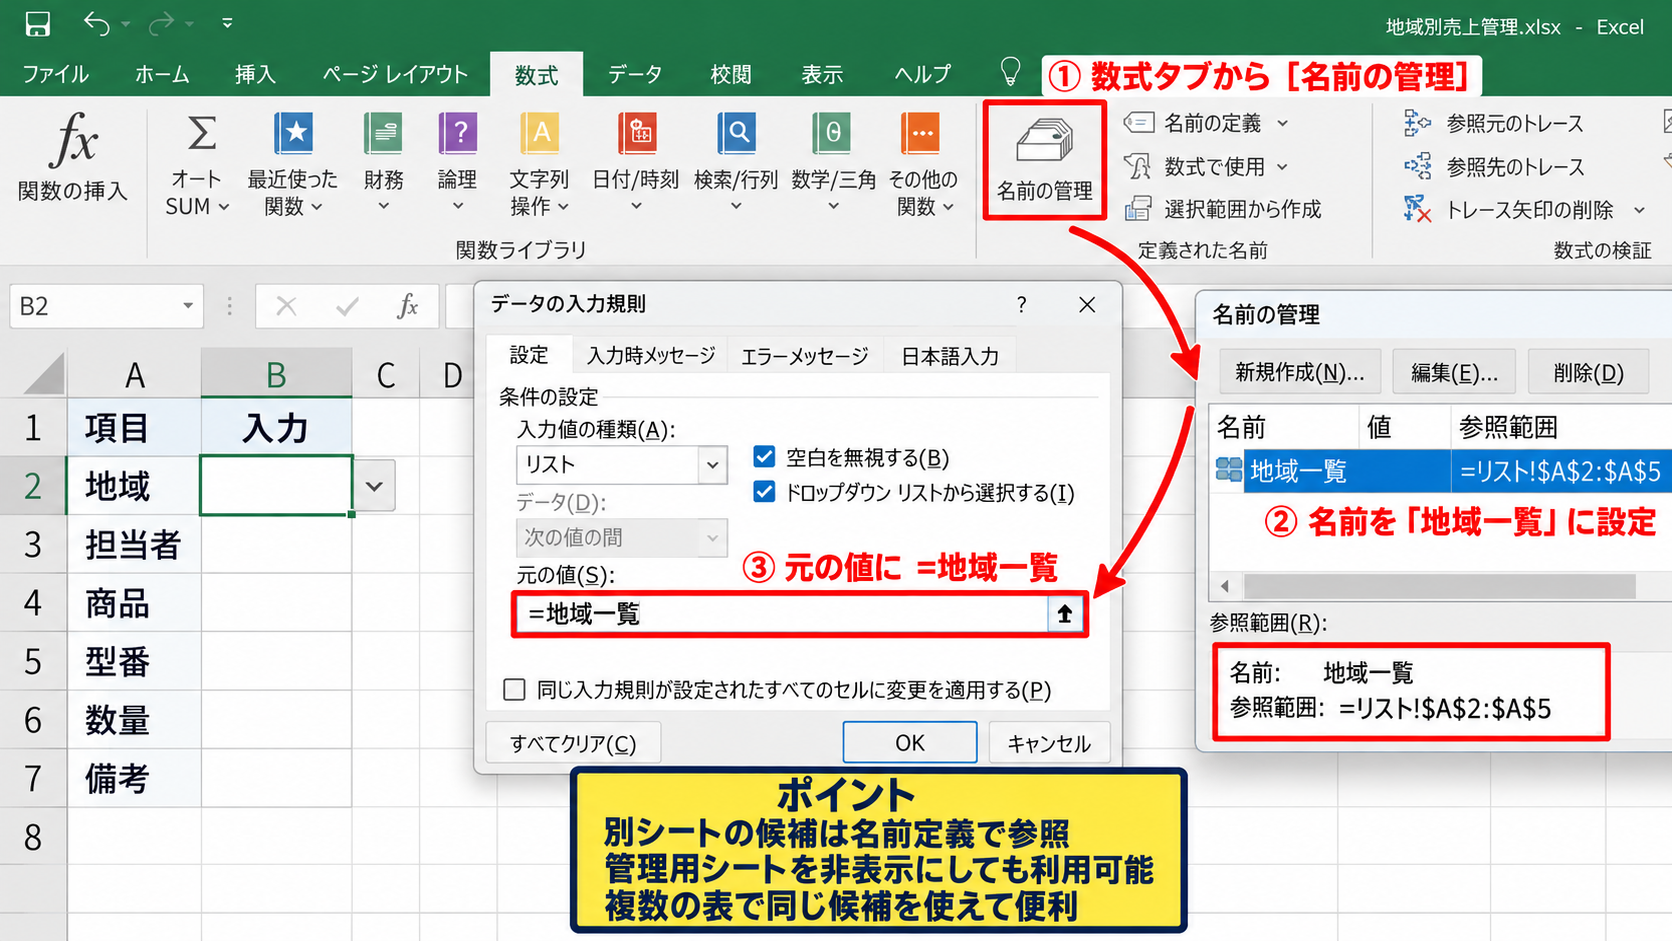Open the 財務 functions icon
This screenshot has width=1672, height=941.
pyautogui.click(x=383, y=133)
